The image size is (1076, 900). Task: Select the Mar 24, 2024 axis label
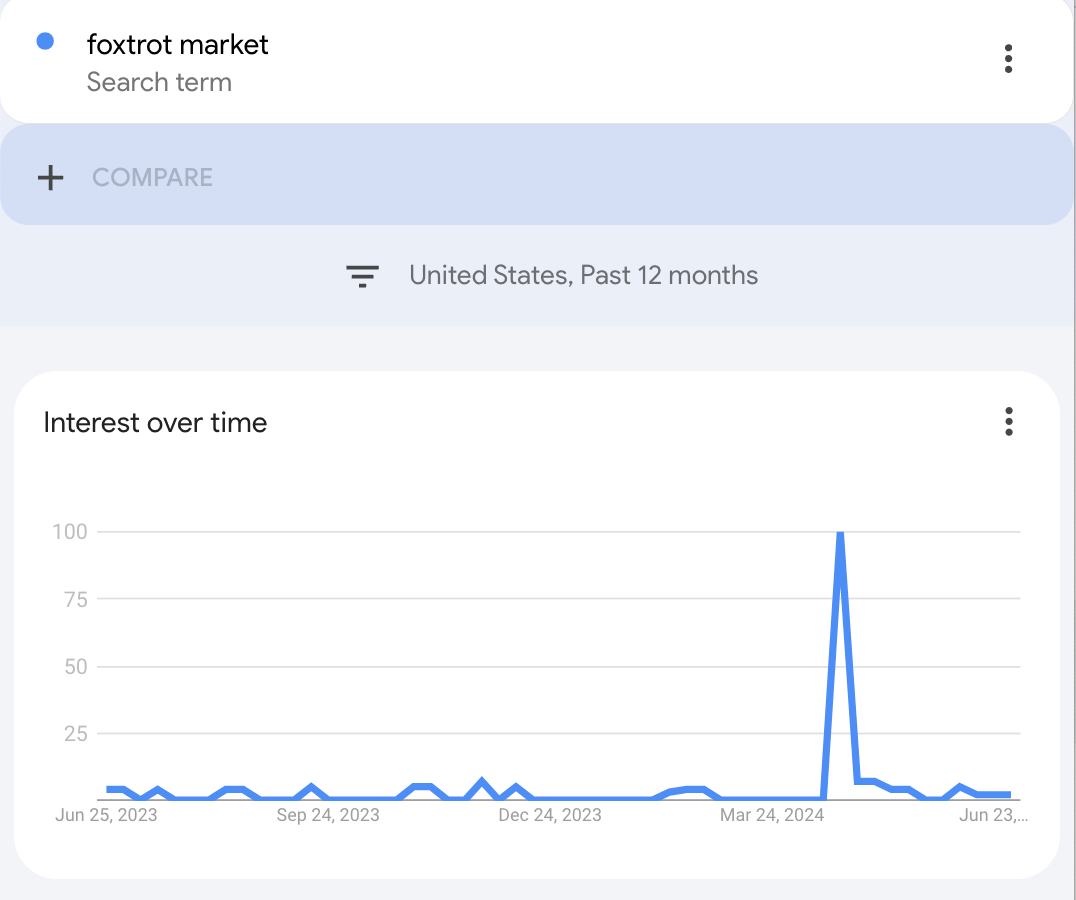(x=772, y=815)
